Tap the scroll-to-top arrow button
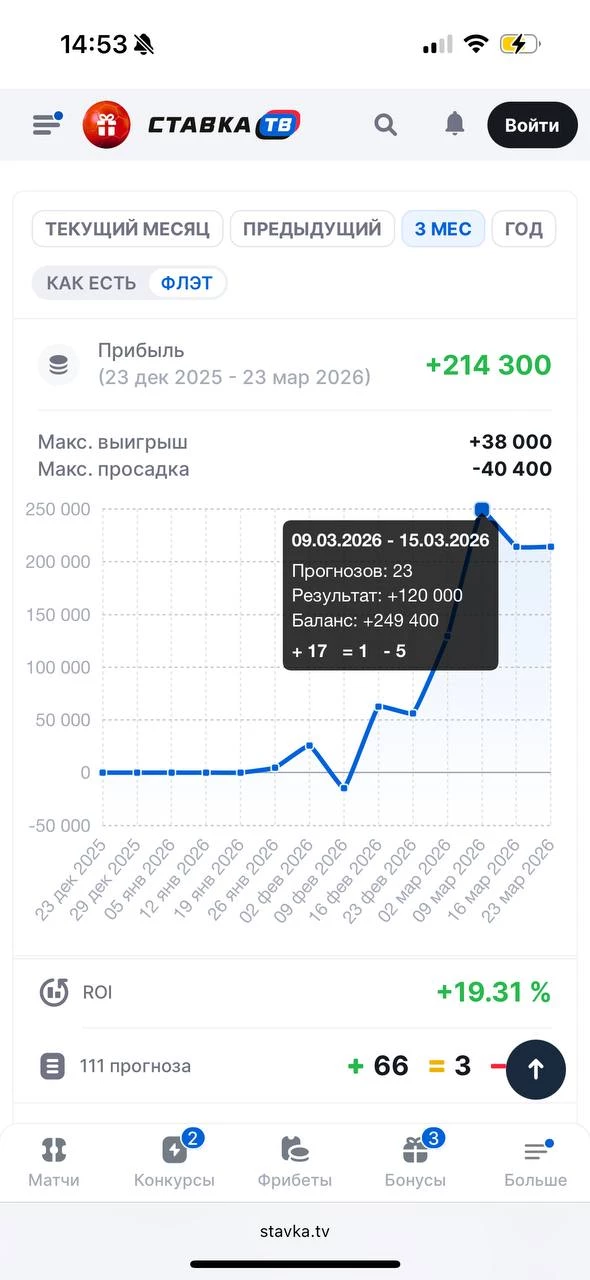Screen dimensions: 590x1280 point(536,1069)
